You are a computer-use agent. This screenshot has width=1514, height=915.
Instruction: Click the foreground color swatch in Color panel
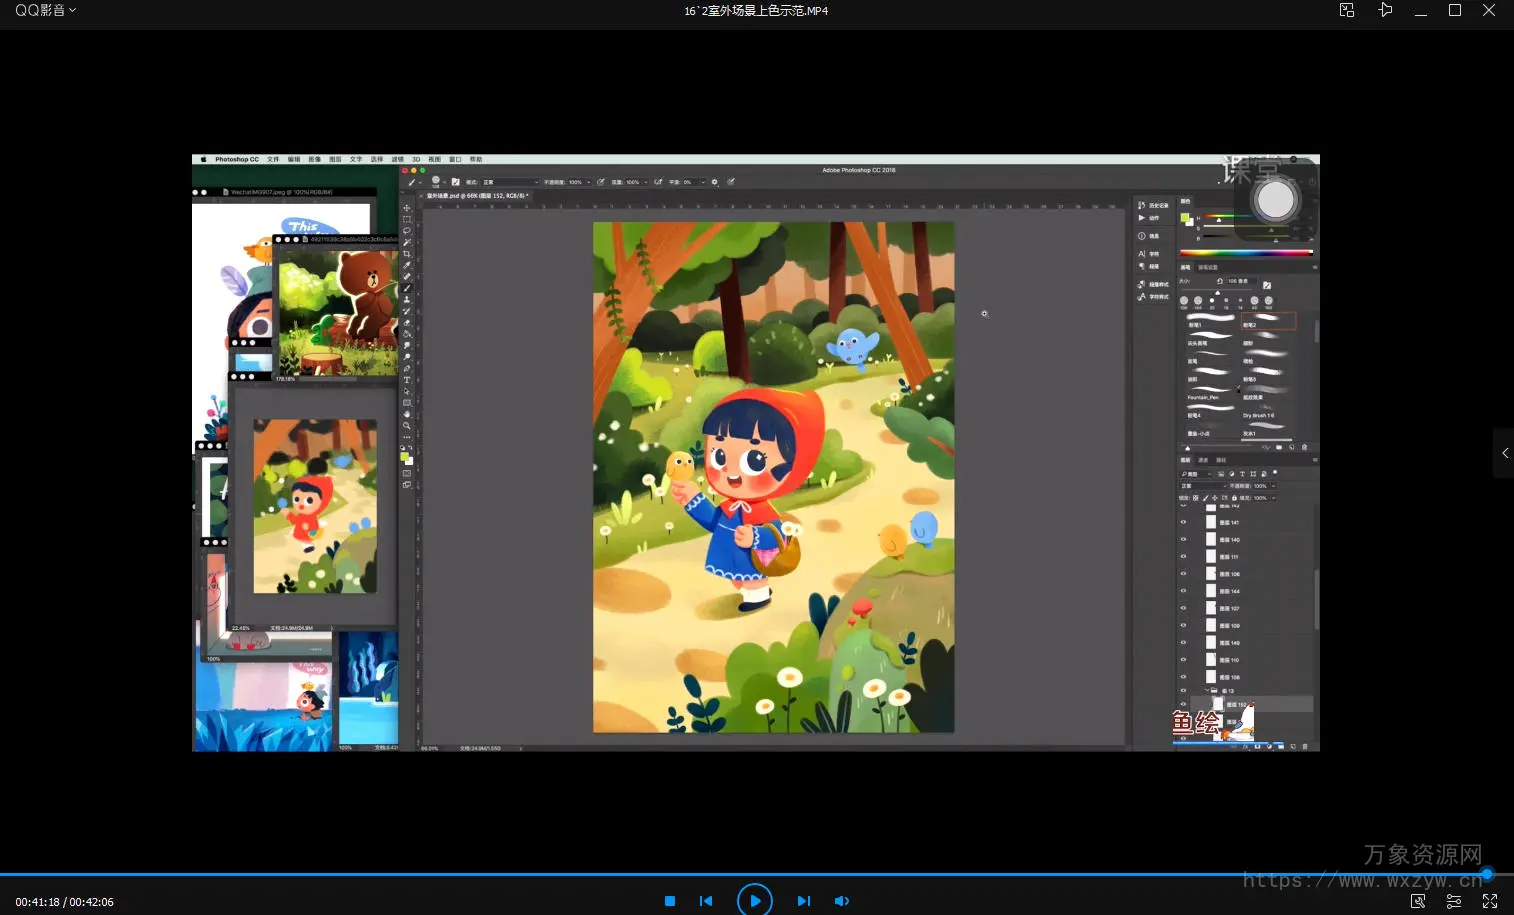point(1185,217)
